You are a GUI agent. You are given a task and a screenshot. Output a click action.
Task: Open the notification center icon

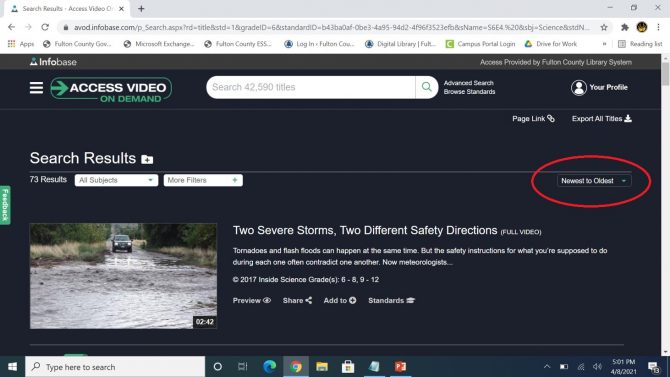tap(653, 367)
